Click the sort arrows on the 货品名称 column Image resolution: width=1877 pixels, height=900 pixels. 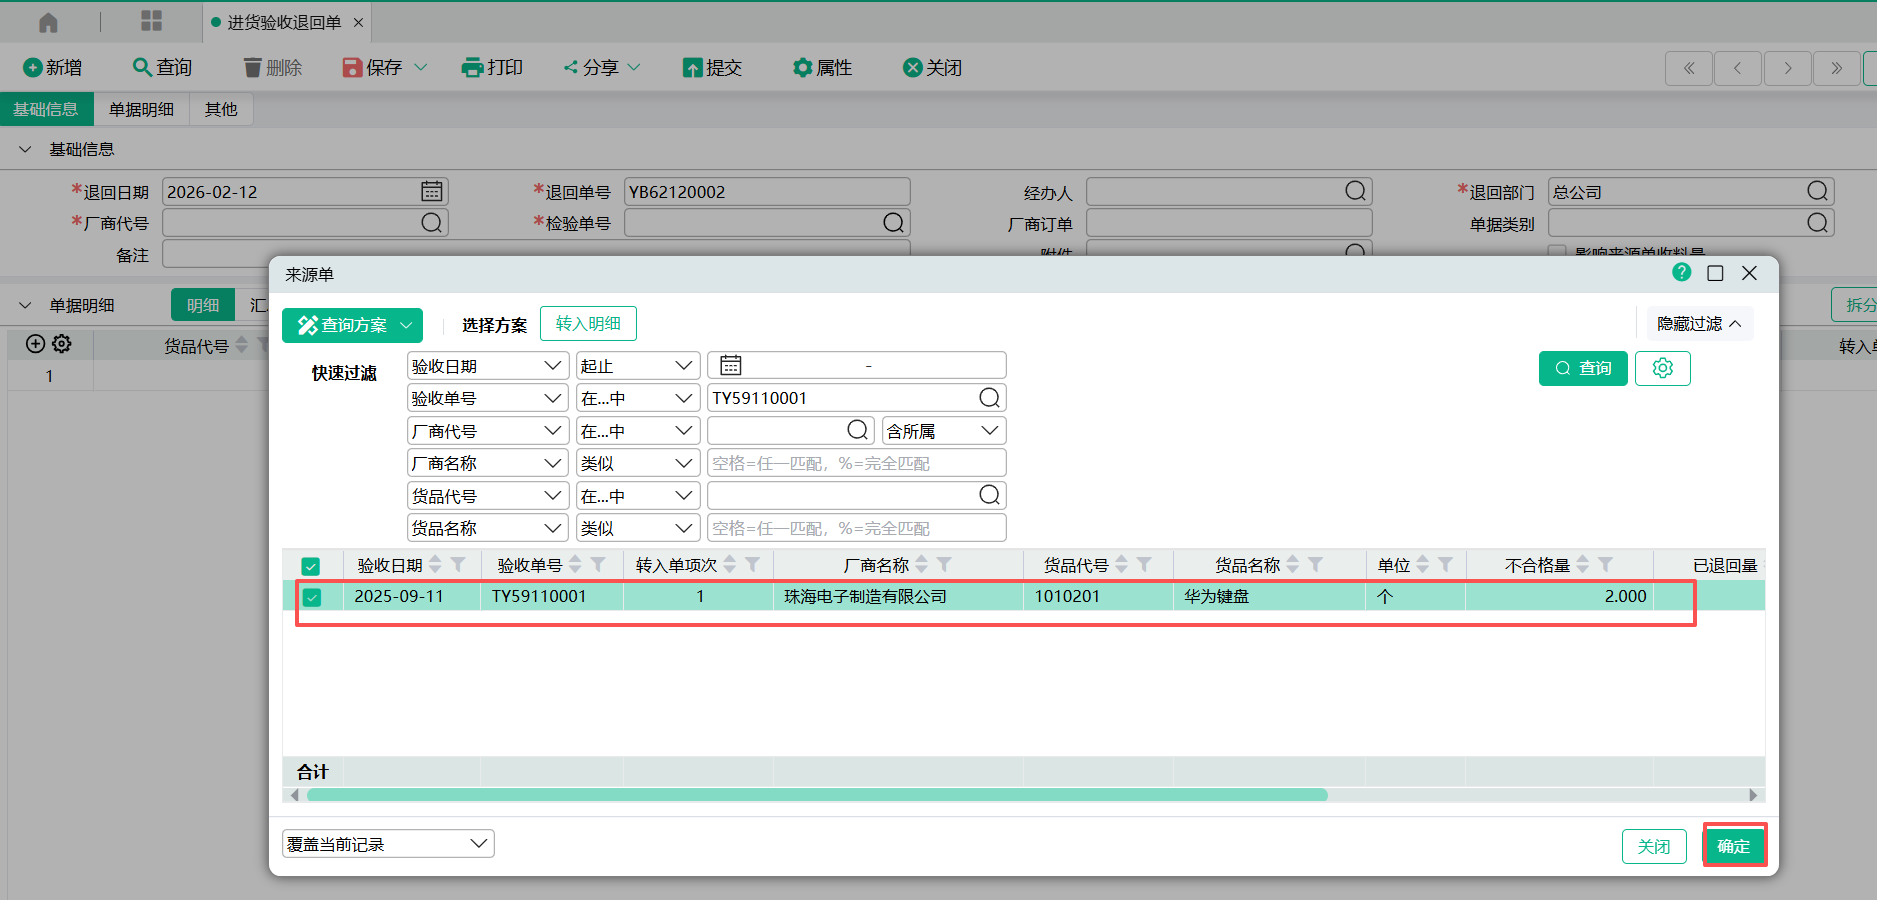(x=1293, y=565)
